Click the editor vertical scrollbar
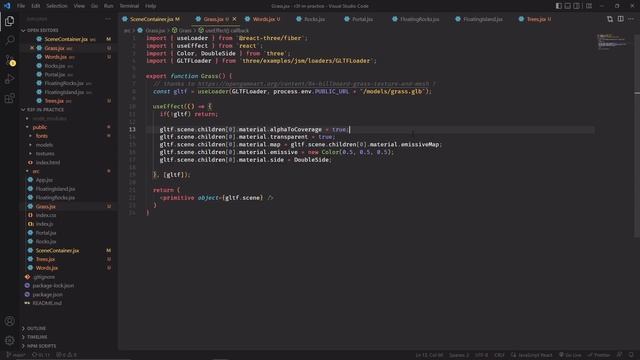The width and height of the screenshot is (640, 360). 637,135
